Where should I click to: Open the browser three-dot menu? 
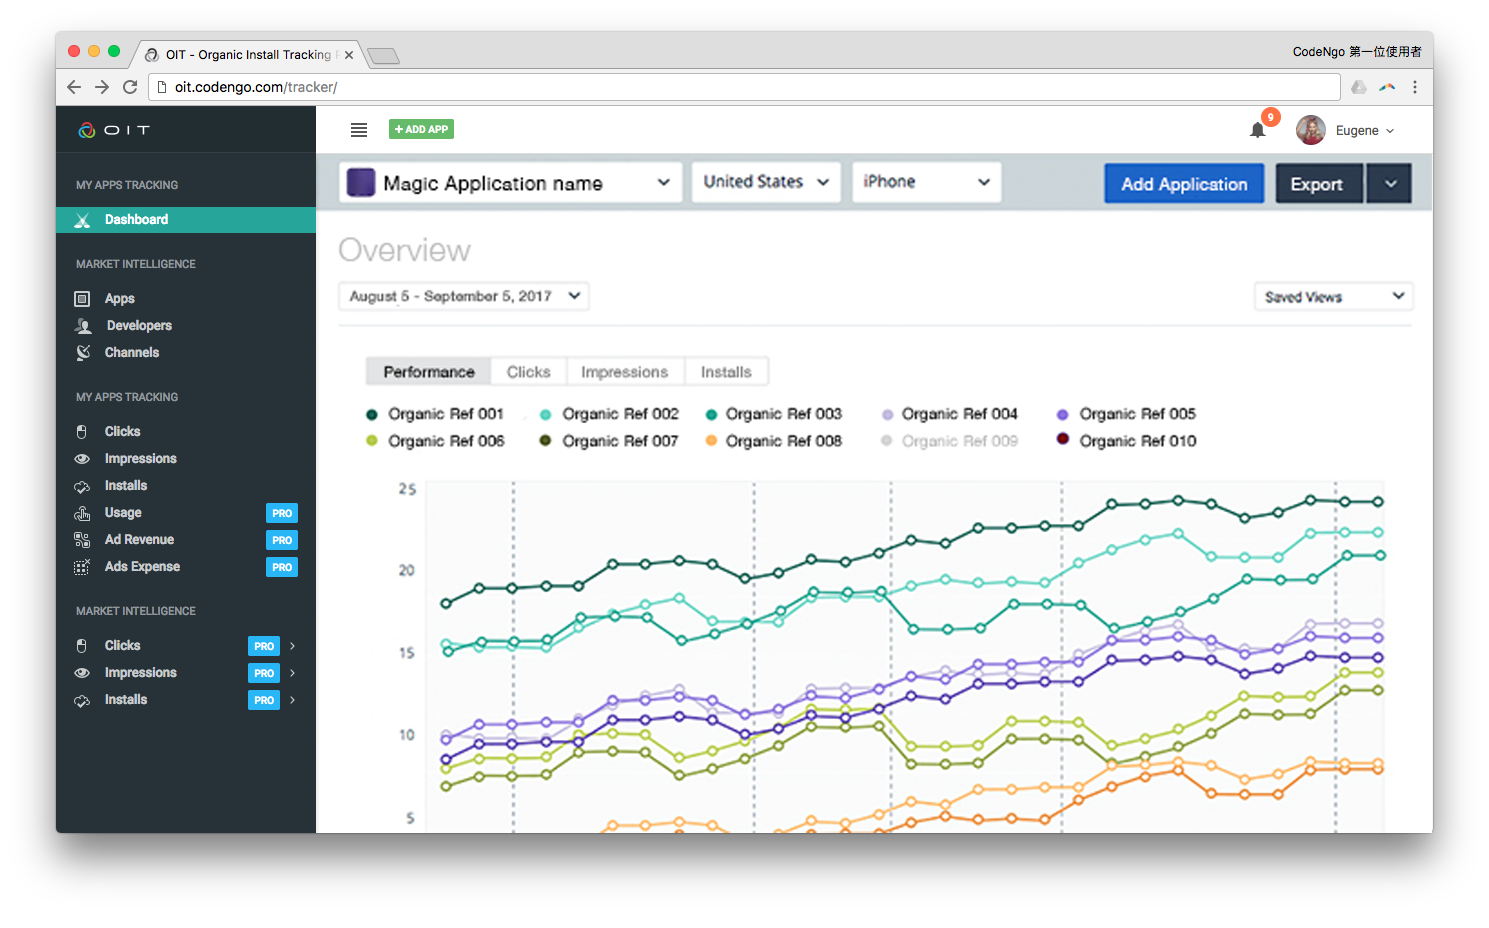coord(1415,87)
